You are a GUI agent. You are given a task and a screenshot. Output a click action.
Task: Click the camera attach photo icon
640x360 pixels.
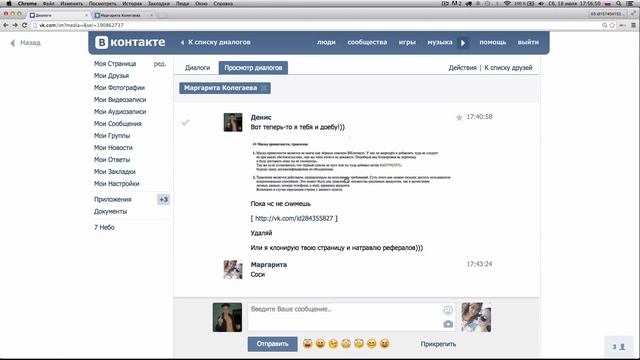tap(448, 324)
